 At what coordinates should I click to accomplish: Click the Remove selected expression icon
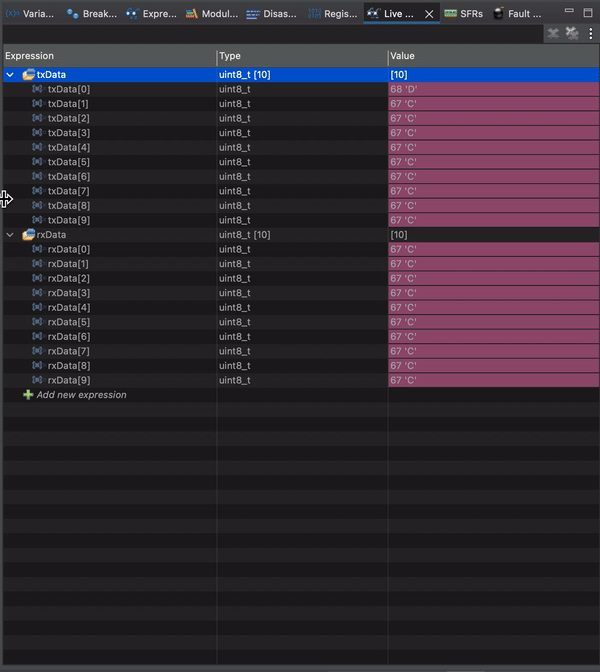[553, 33]
